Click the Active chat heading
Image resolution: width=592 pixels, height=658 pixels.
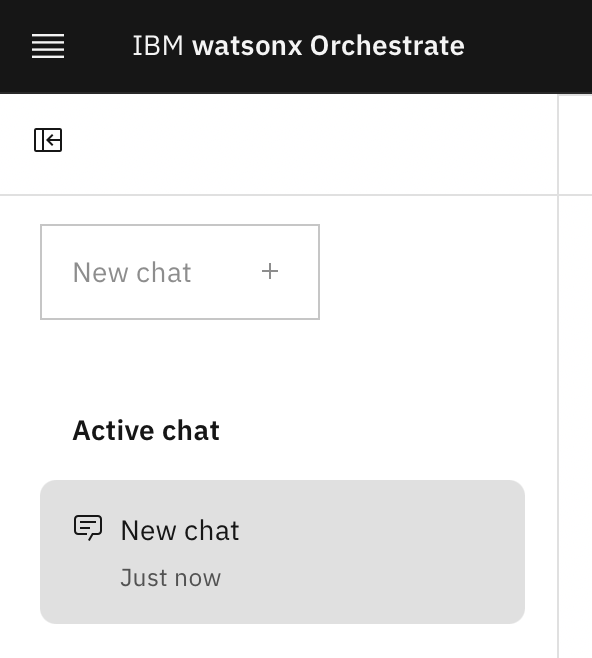point(146,431)
